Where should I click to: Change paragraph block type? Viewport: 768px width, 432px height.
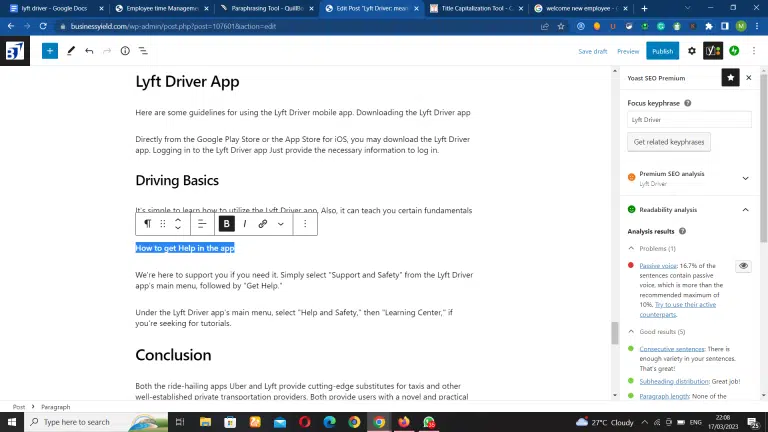coord(147,224)
